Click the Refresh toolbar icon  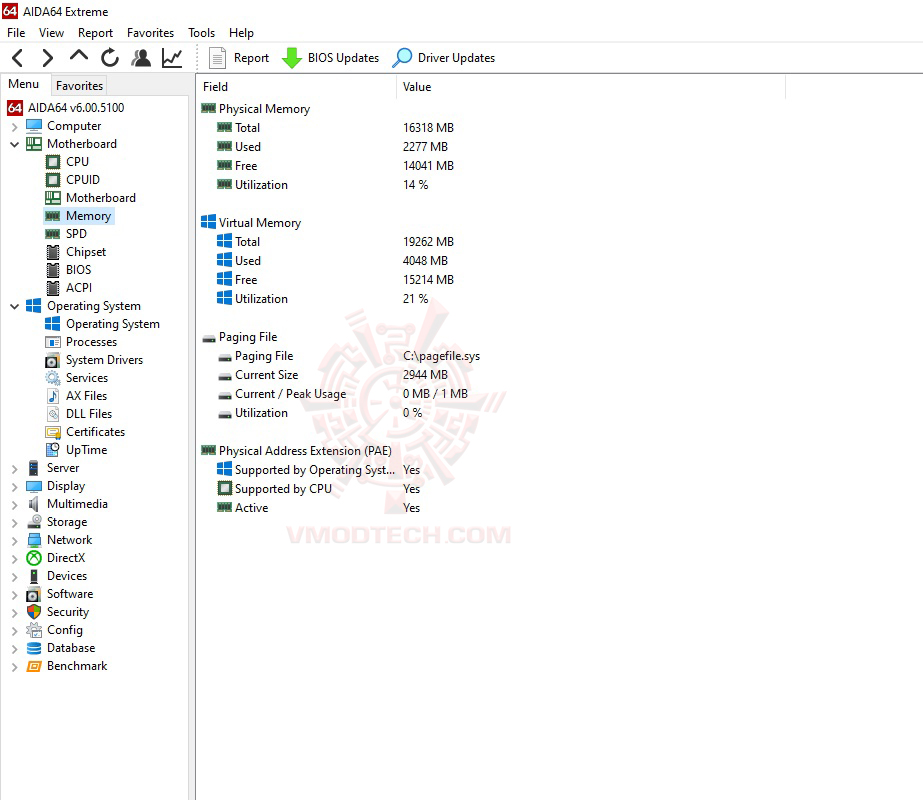coord(109,58)
